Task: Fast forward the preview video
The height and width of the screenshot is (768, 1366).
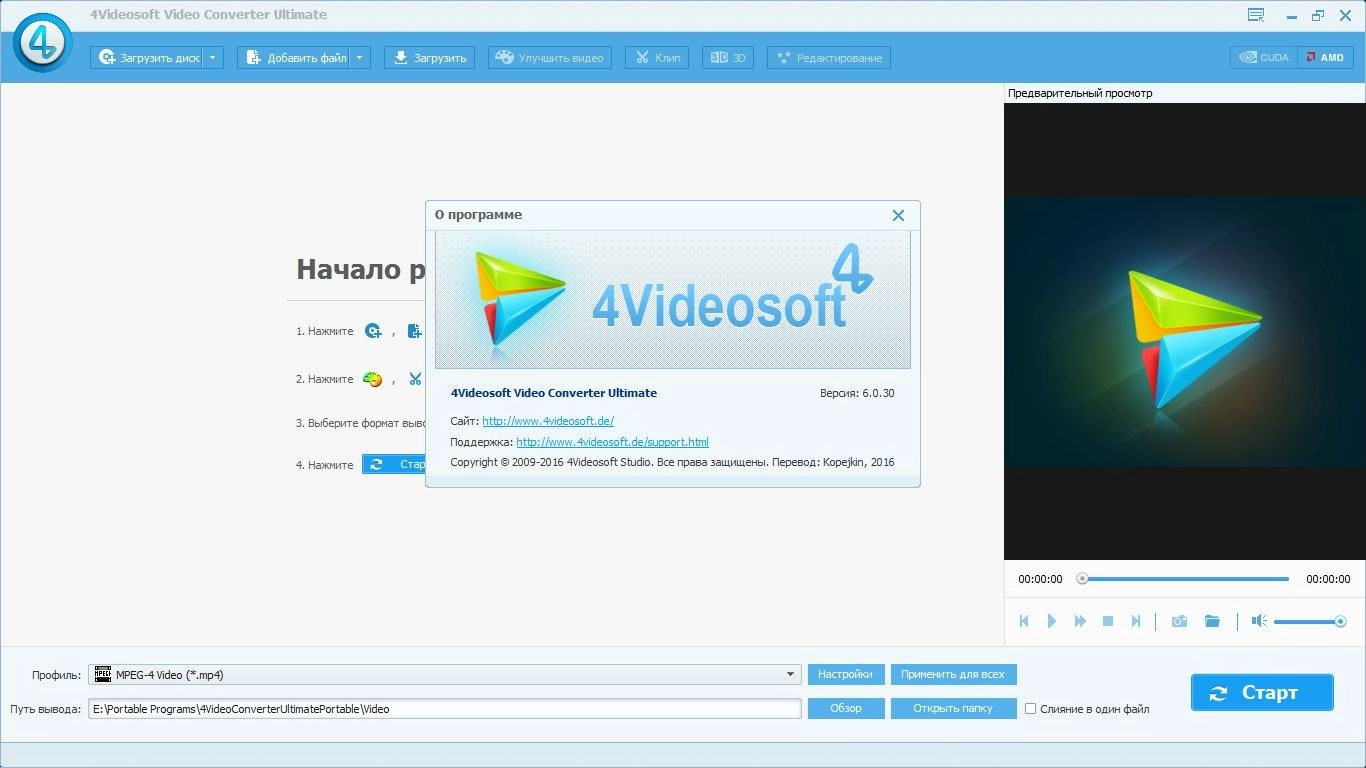Action: pos(1080,621)
